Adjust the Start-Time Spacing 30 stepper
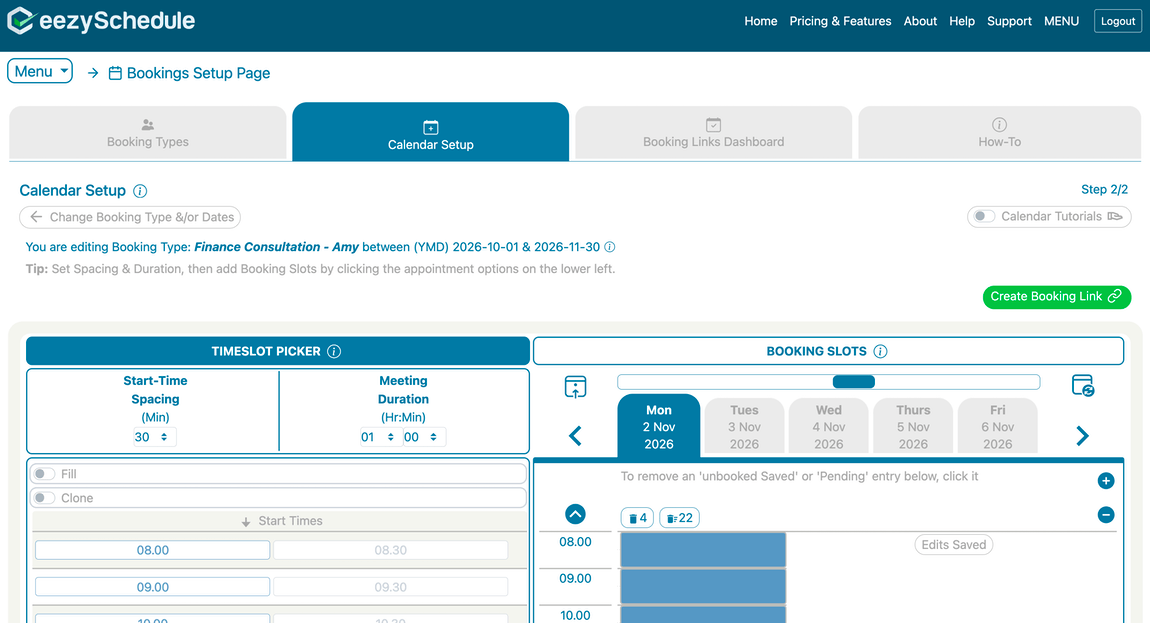The image size is (1150, 623). (154, 437)
